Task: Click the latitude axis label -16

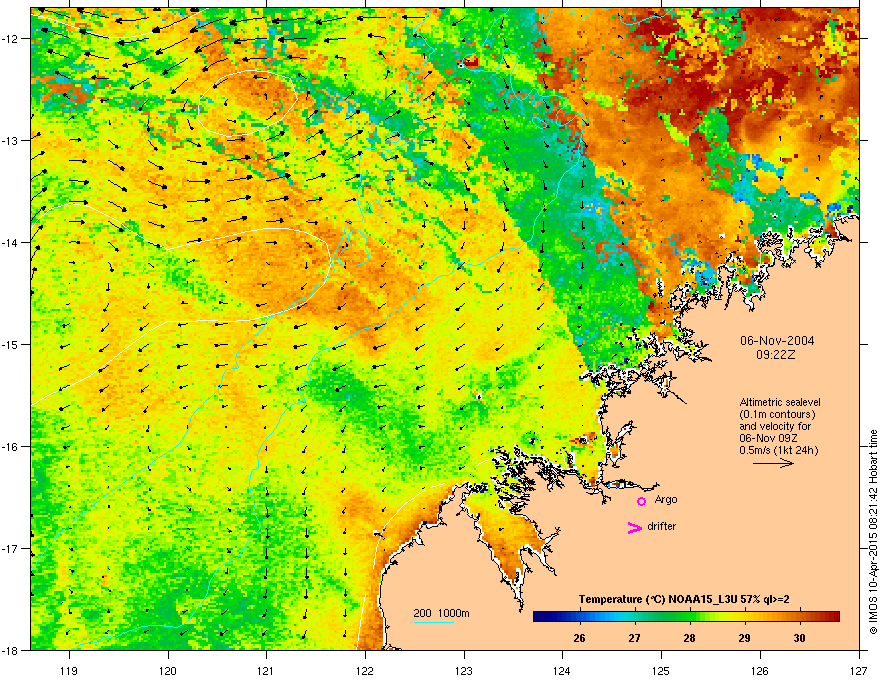Action: click(11, 447)
